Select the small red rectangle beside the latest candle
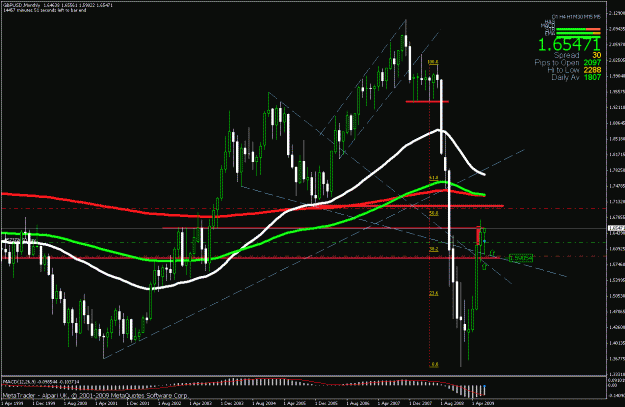 (478, 236)
